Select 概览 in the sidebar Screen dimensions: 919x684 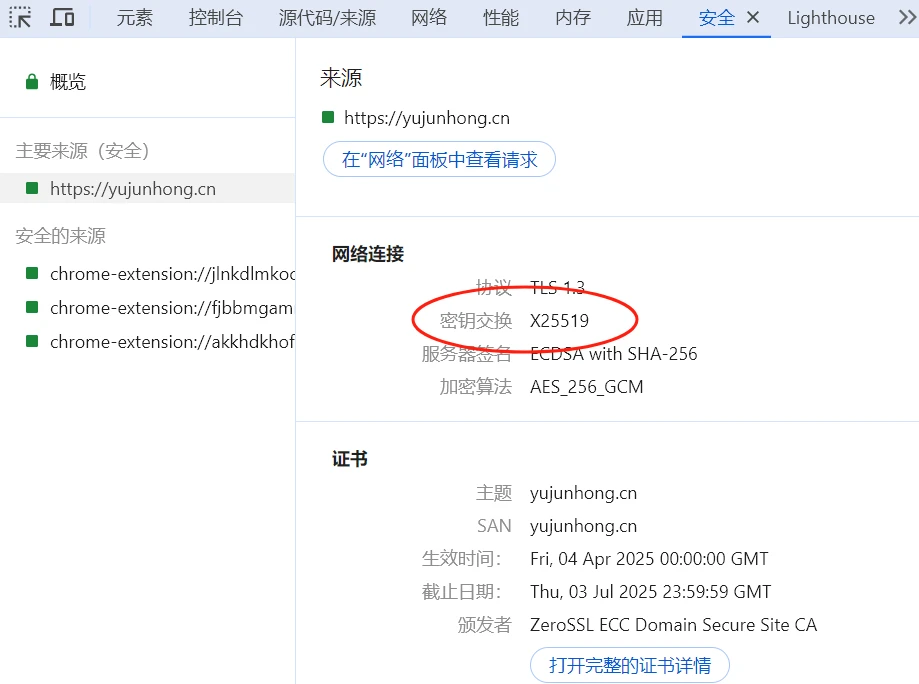(68, 82)
